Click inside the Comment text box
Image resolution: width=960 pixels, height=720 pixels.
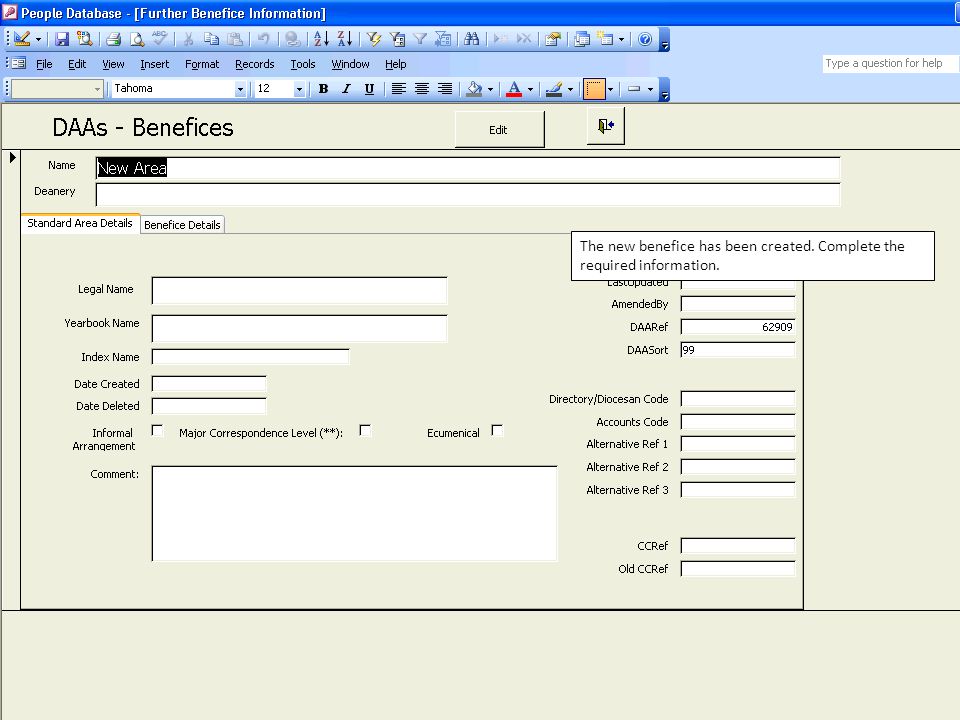(354, 513)
